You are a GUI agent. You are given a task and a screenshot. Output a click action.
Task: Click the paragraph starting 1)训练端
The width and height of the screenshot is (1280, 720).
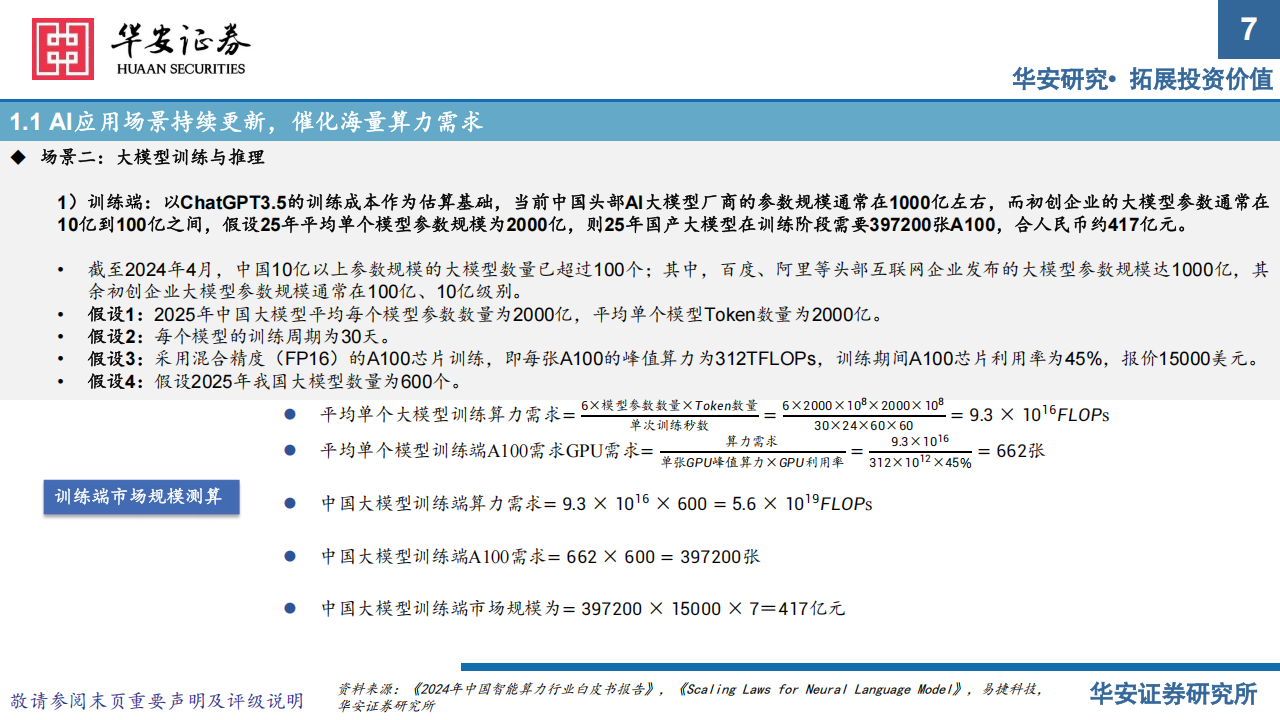(663, 213)
